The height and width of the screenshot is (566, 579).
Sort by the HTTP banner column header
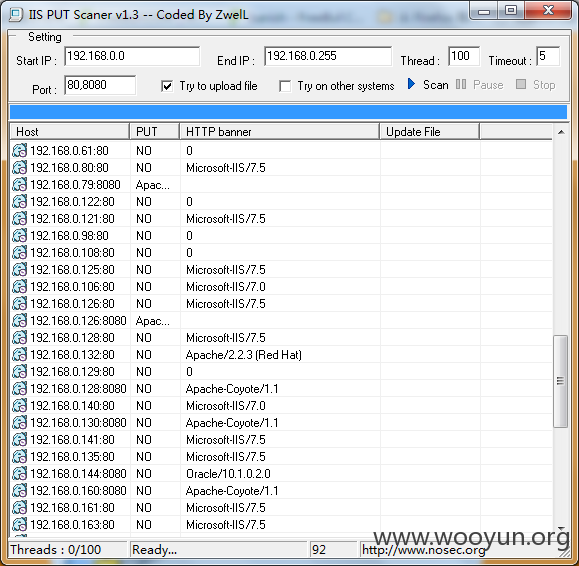280,131
